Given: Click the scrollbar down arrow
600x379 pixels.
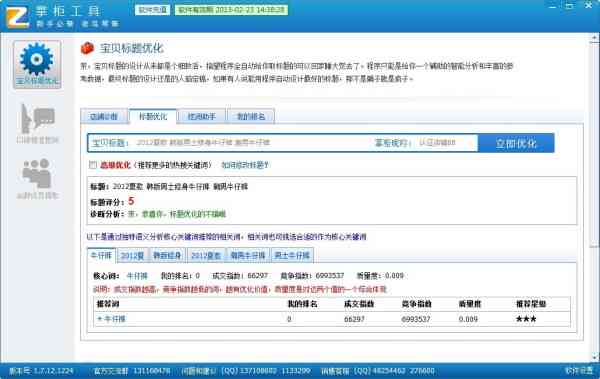Looking at the screenshot, I should [594, 357].
